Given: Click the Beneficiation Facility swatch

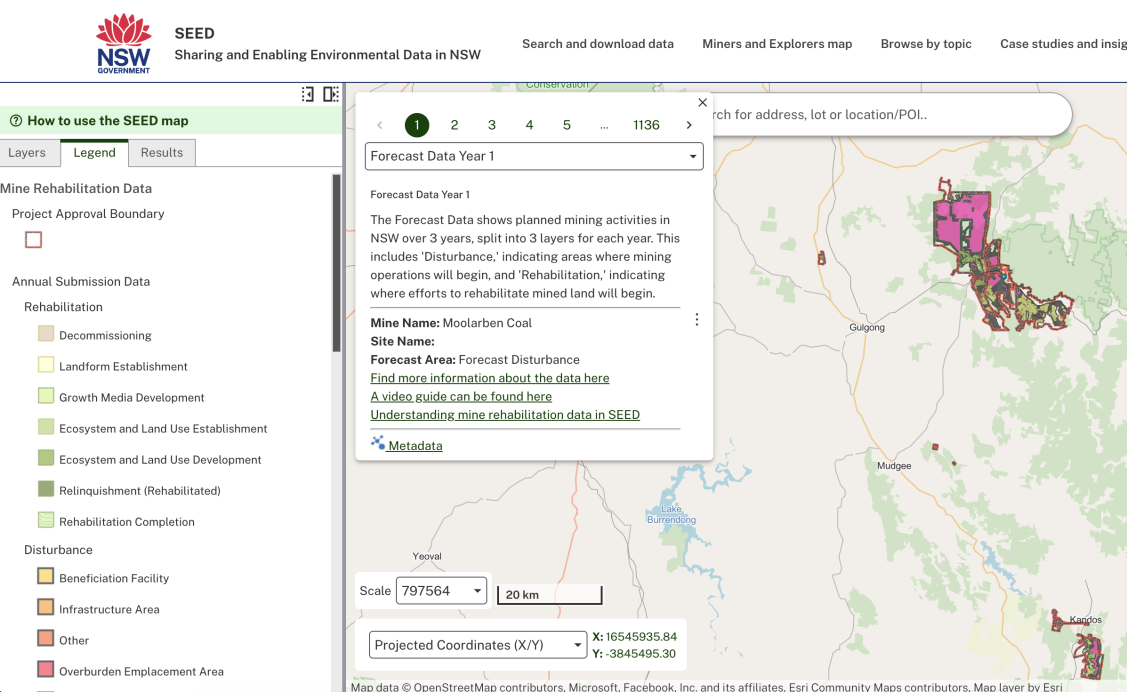Looking at the screenshot, I should click(x=46, y=576).
